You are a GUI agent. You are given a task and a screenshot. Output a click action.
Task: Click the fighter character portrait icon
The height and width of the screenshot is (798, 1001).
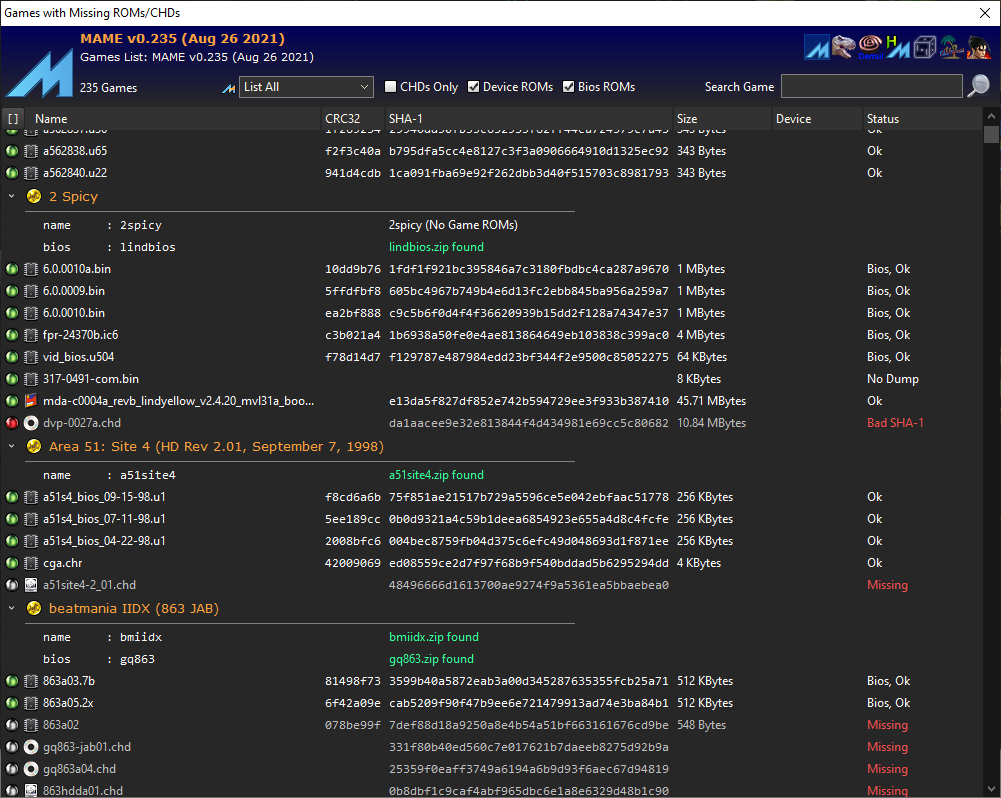(977, 47)
